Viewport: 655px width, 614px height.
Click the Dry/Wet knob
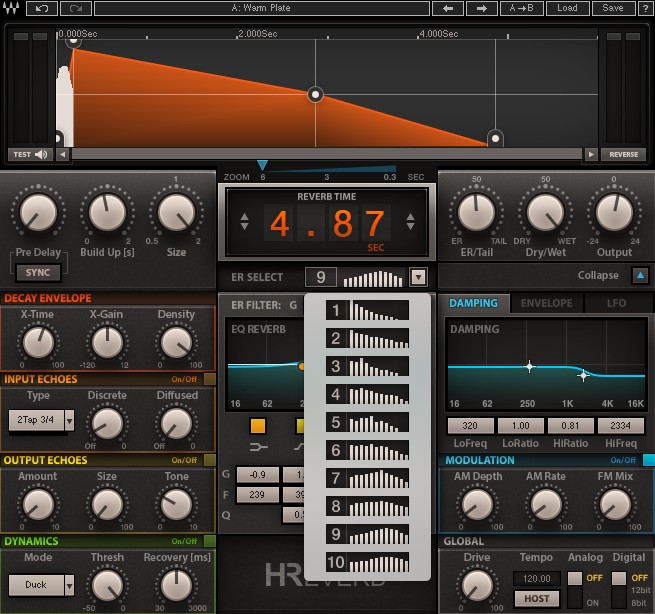point(545,213)
